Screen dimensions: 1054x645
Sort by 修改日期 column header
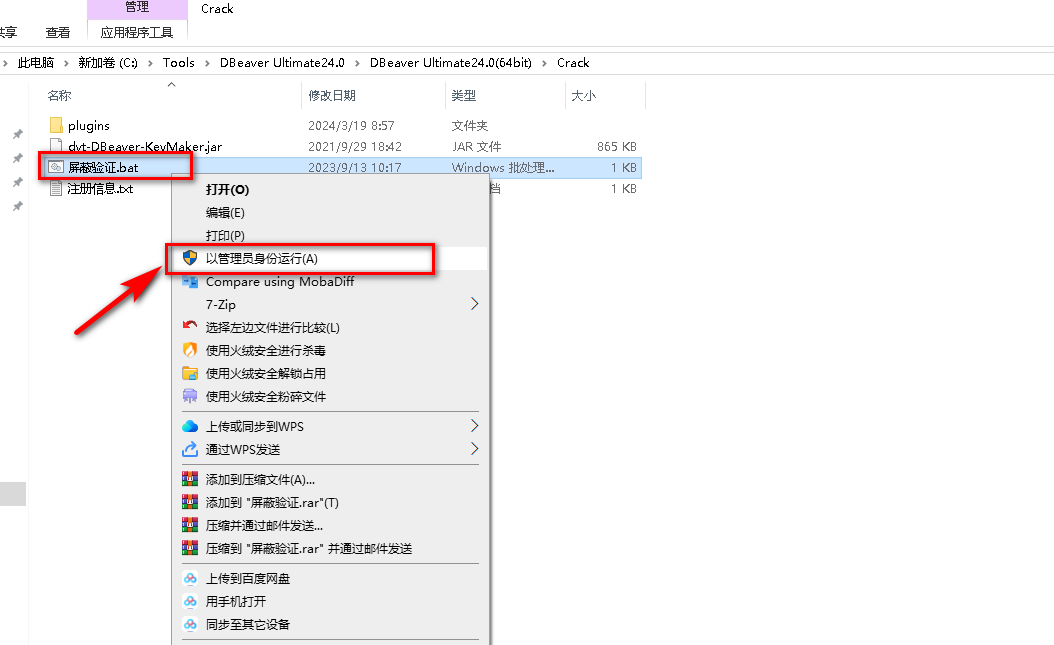(x=332, y=95)
